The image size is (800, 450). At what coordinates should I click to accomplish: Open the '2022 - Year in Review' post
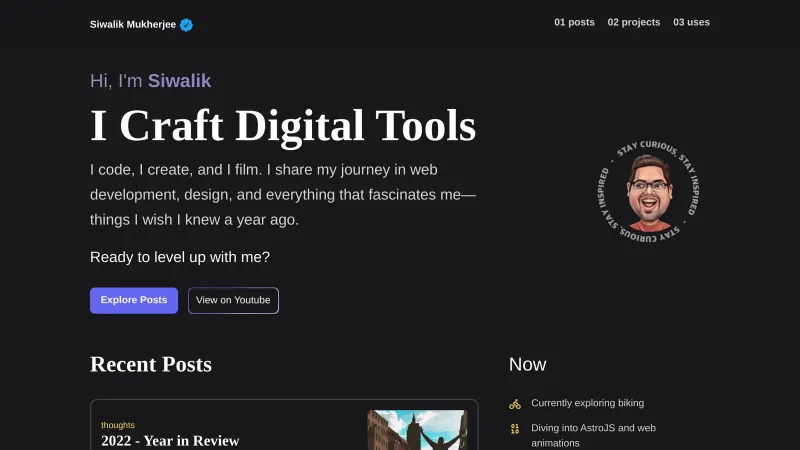pyautogui.click(x=170, y=441)
